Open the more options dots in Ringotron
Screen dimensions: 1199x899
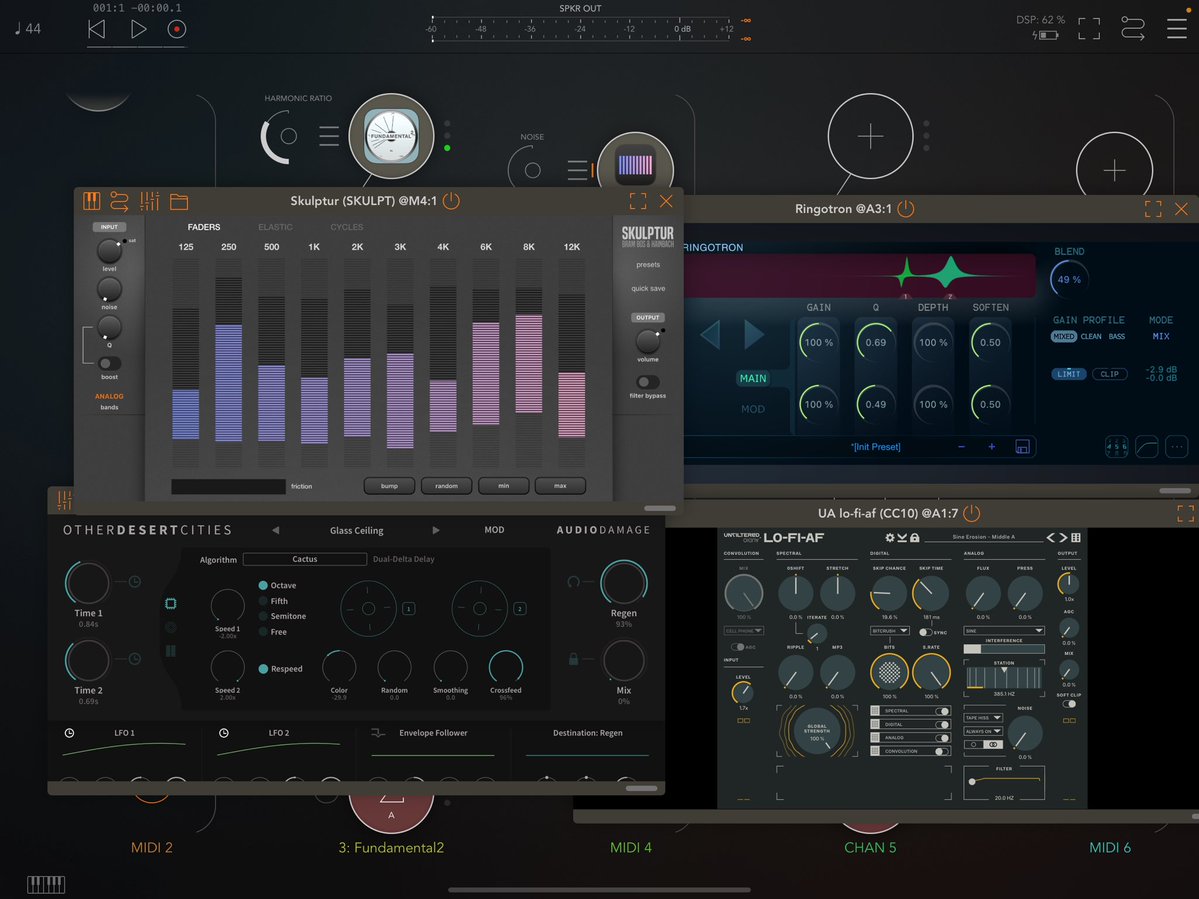pyautogui.click(x=1177, y=446)
